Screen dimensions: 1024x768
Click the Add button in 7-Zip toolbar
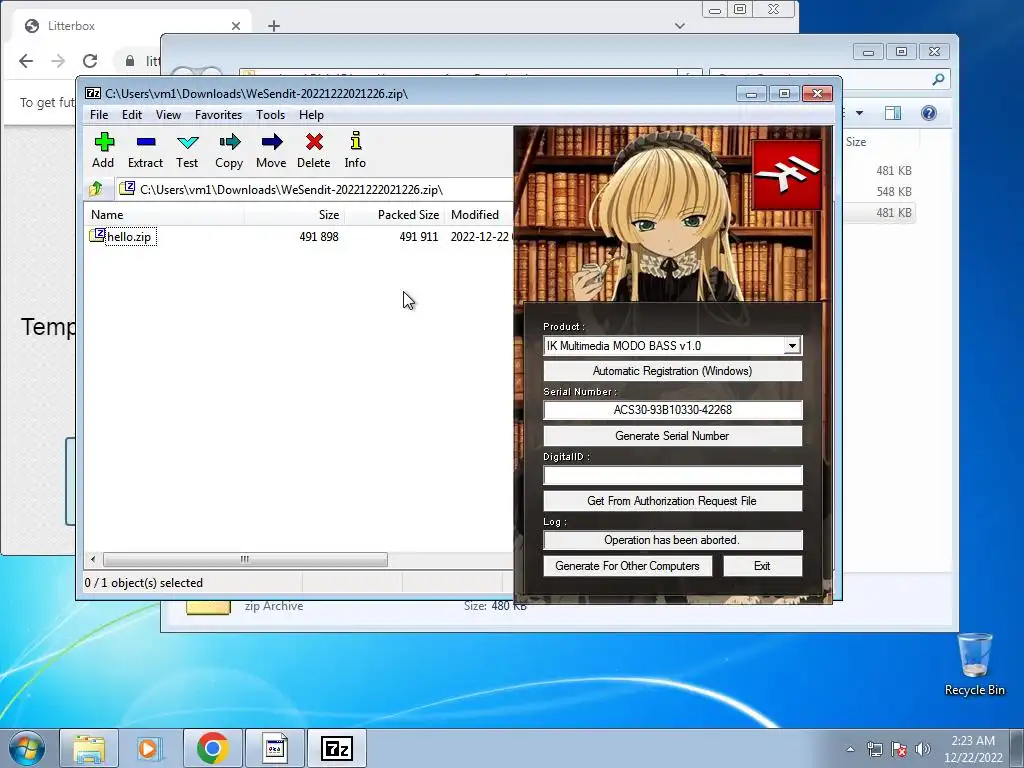pos(103,150)
